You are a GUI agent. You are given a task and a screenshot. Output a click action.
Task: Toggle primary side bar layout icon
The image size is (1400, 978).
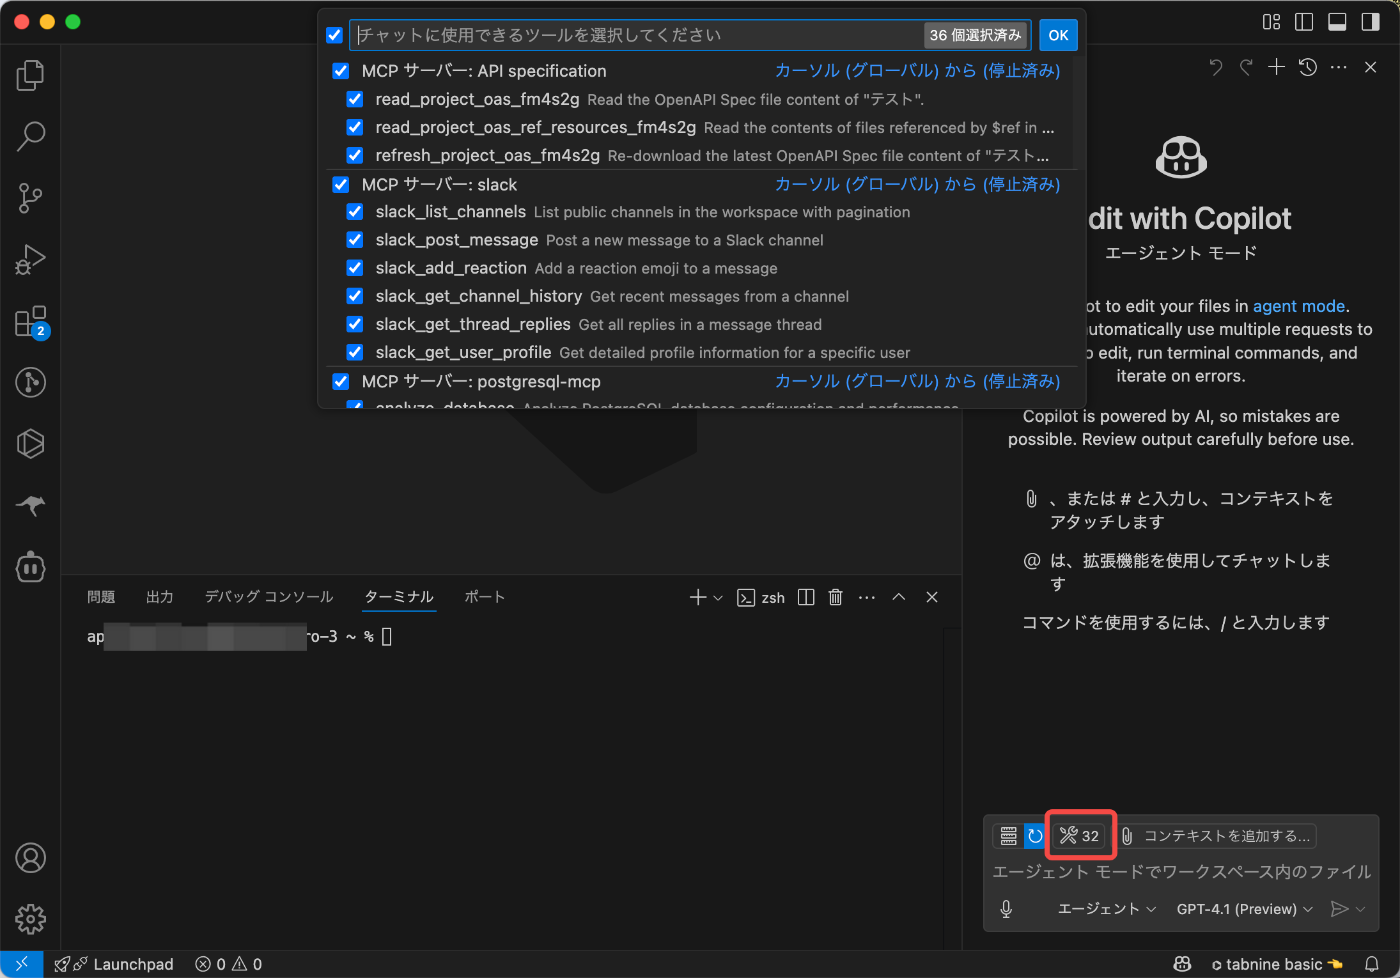point(1304,22)
